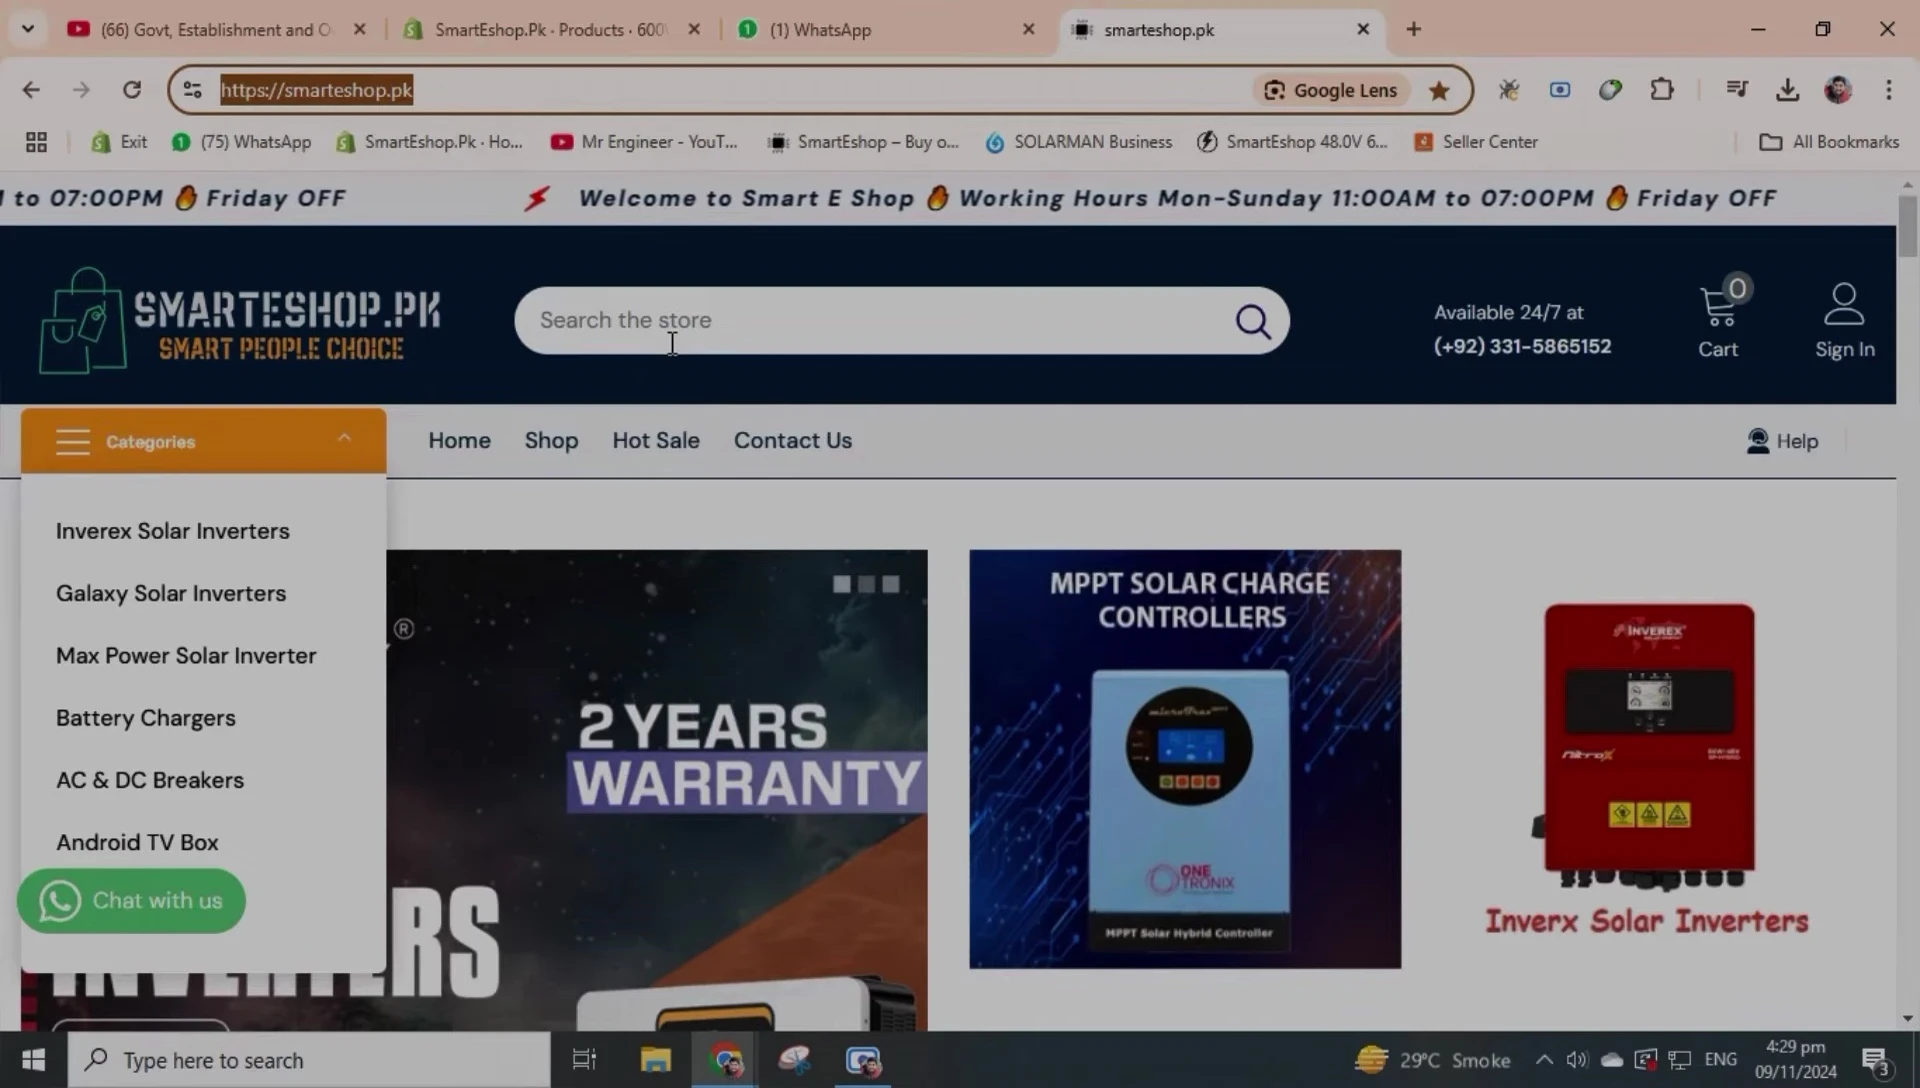Select Battery Chargers category
The height and width of the screenshot is (1088, 1920).
[x=146, y=718]
